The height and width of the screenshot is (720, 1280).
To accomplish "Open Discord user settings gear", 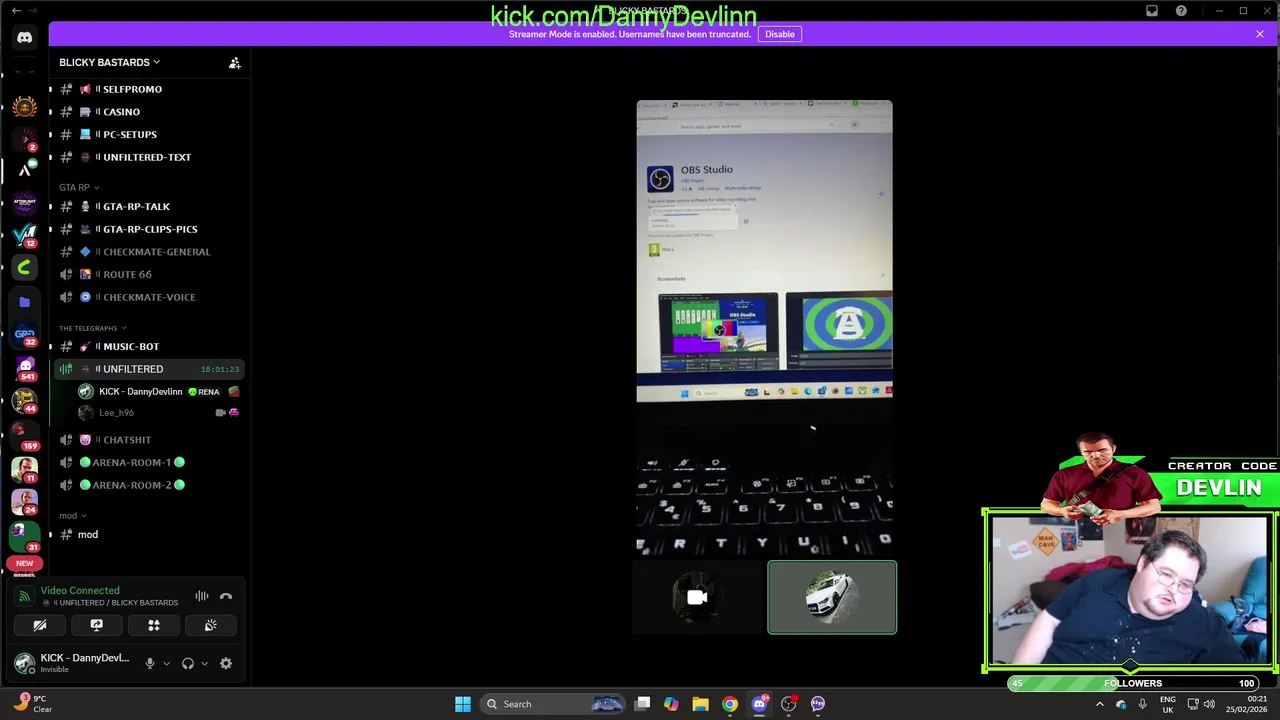I will pos(226,663).
